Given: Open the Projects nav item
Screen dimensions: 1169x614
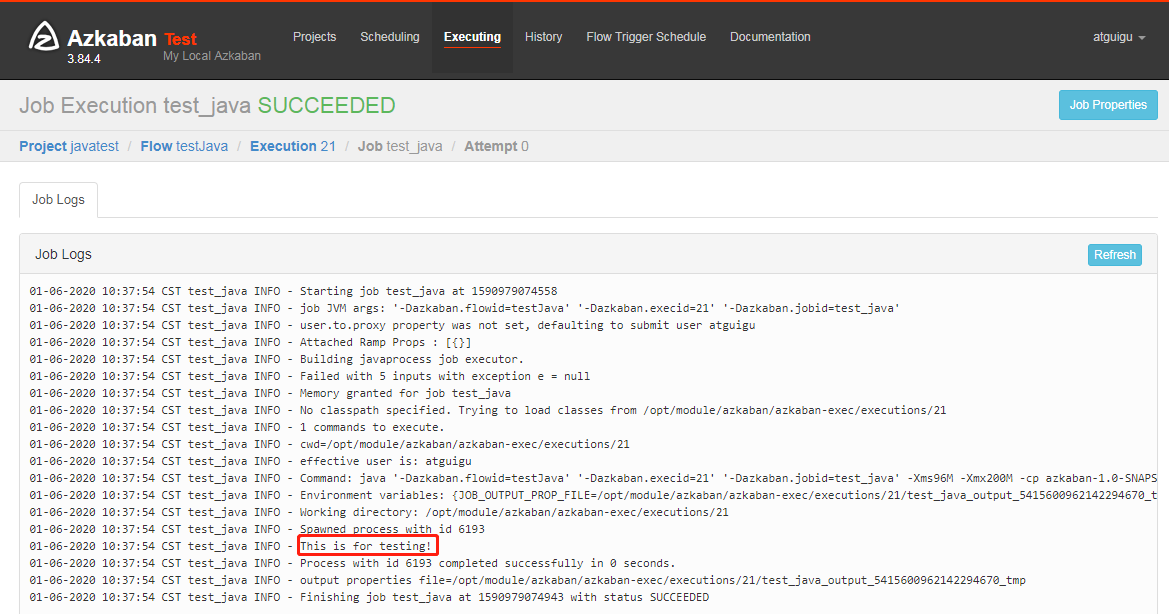Looking at the screenshot, I should [315, 37].
